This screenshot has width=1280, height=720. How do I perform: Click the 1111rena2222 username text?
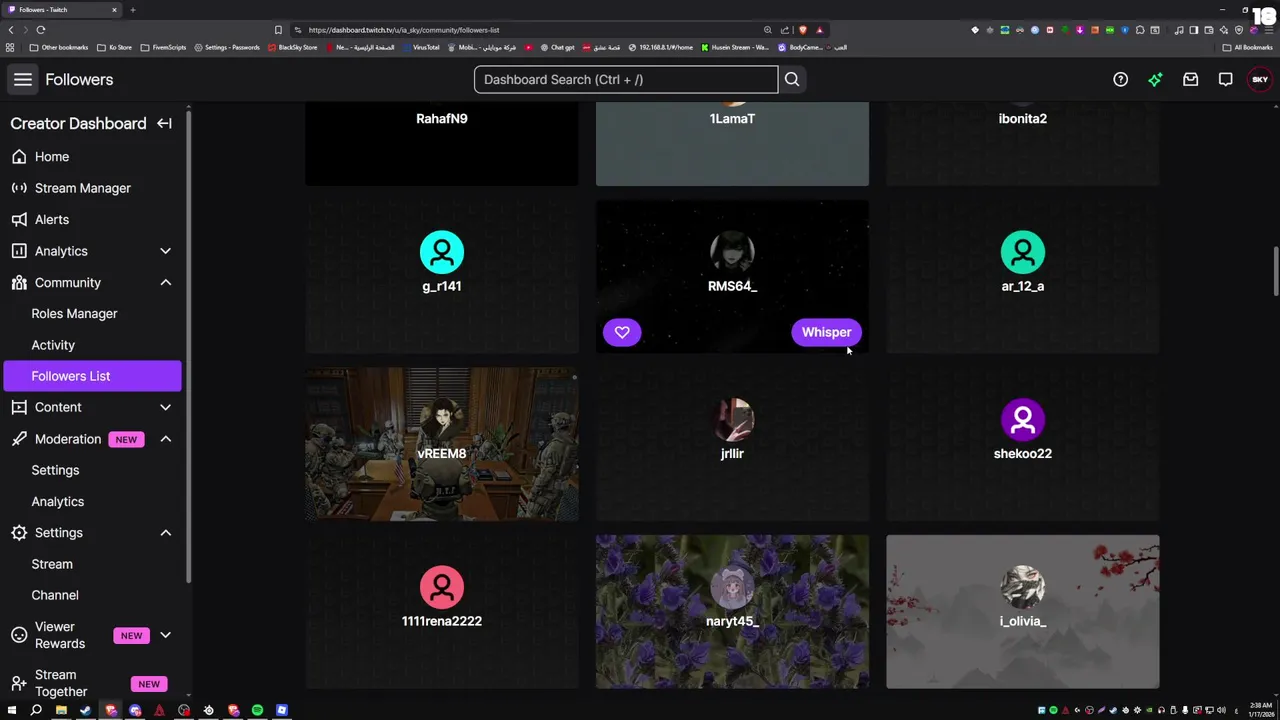[x=441, y=621]
